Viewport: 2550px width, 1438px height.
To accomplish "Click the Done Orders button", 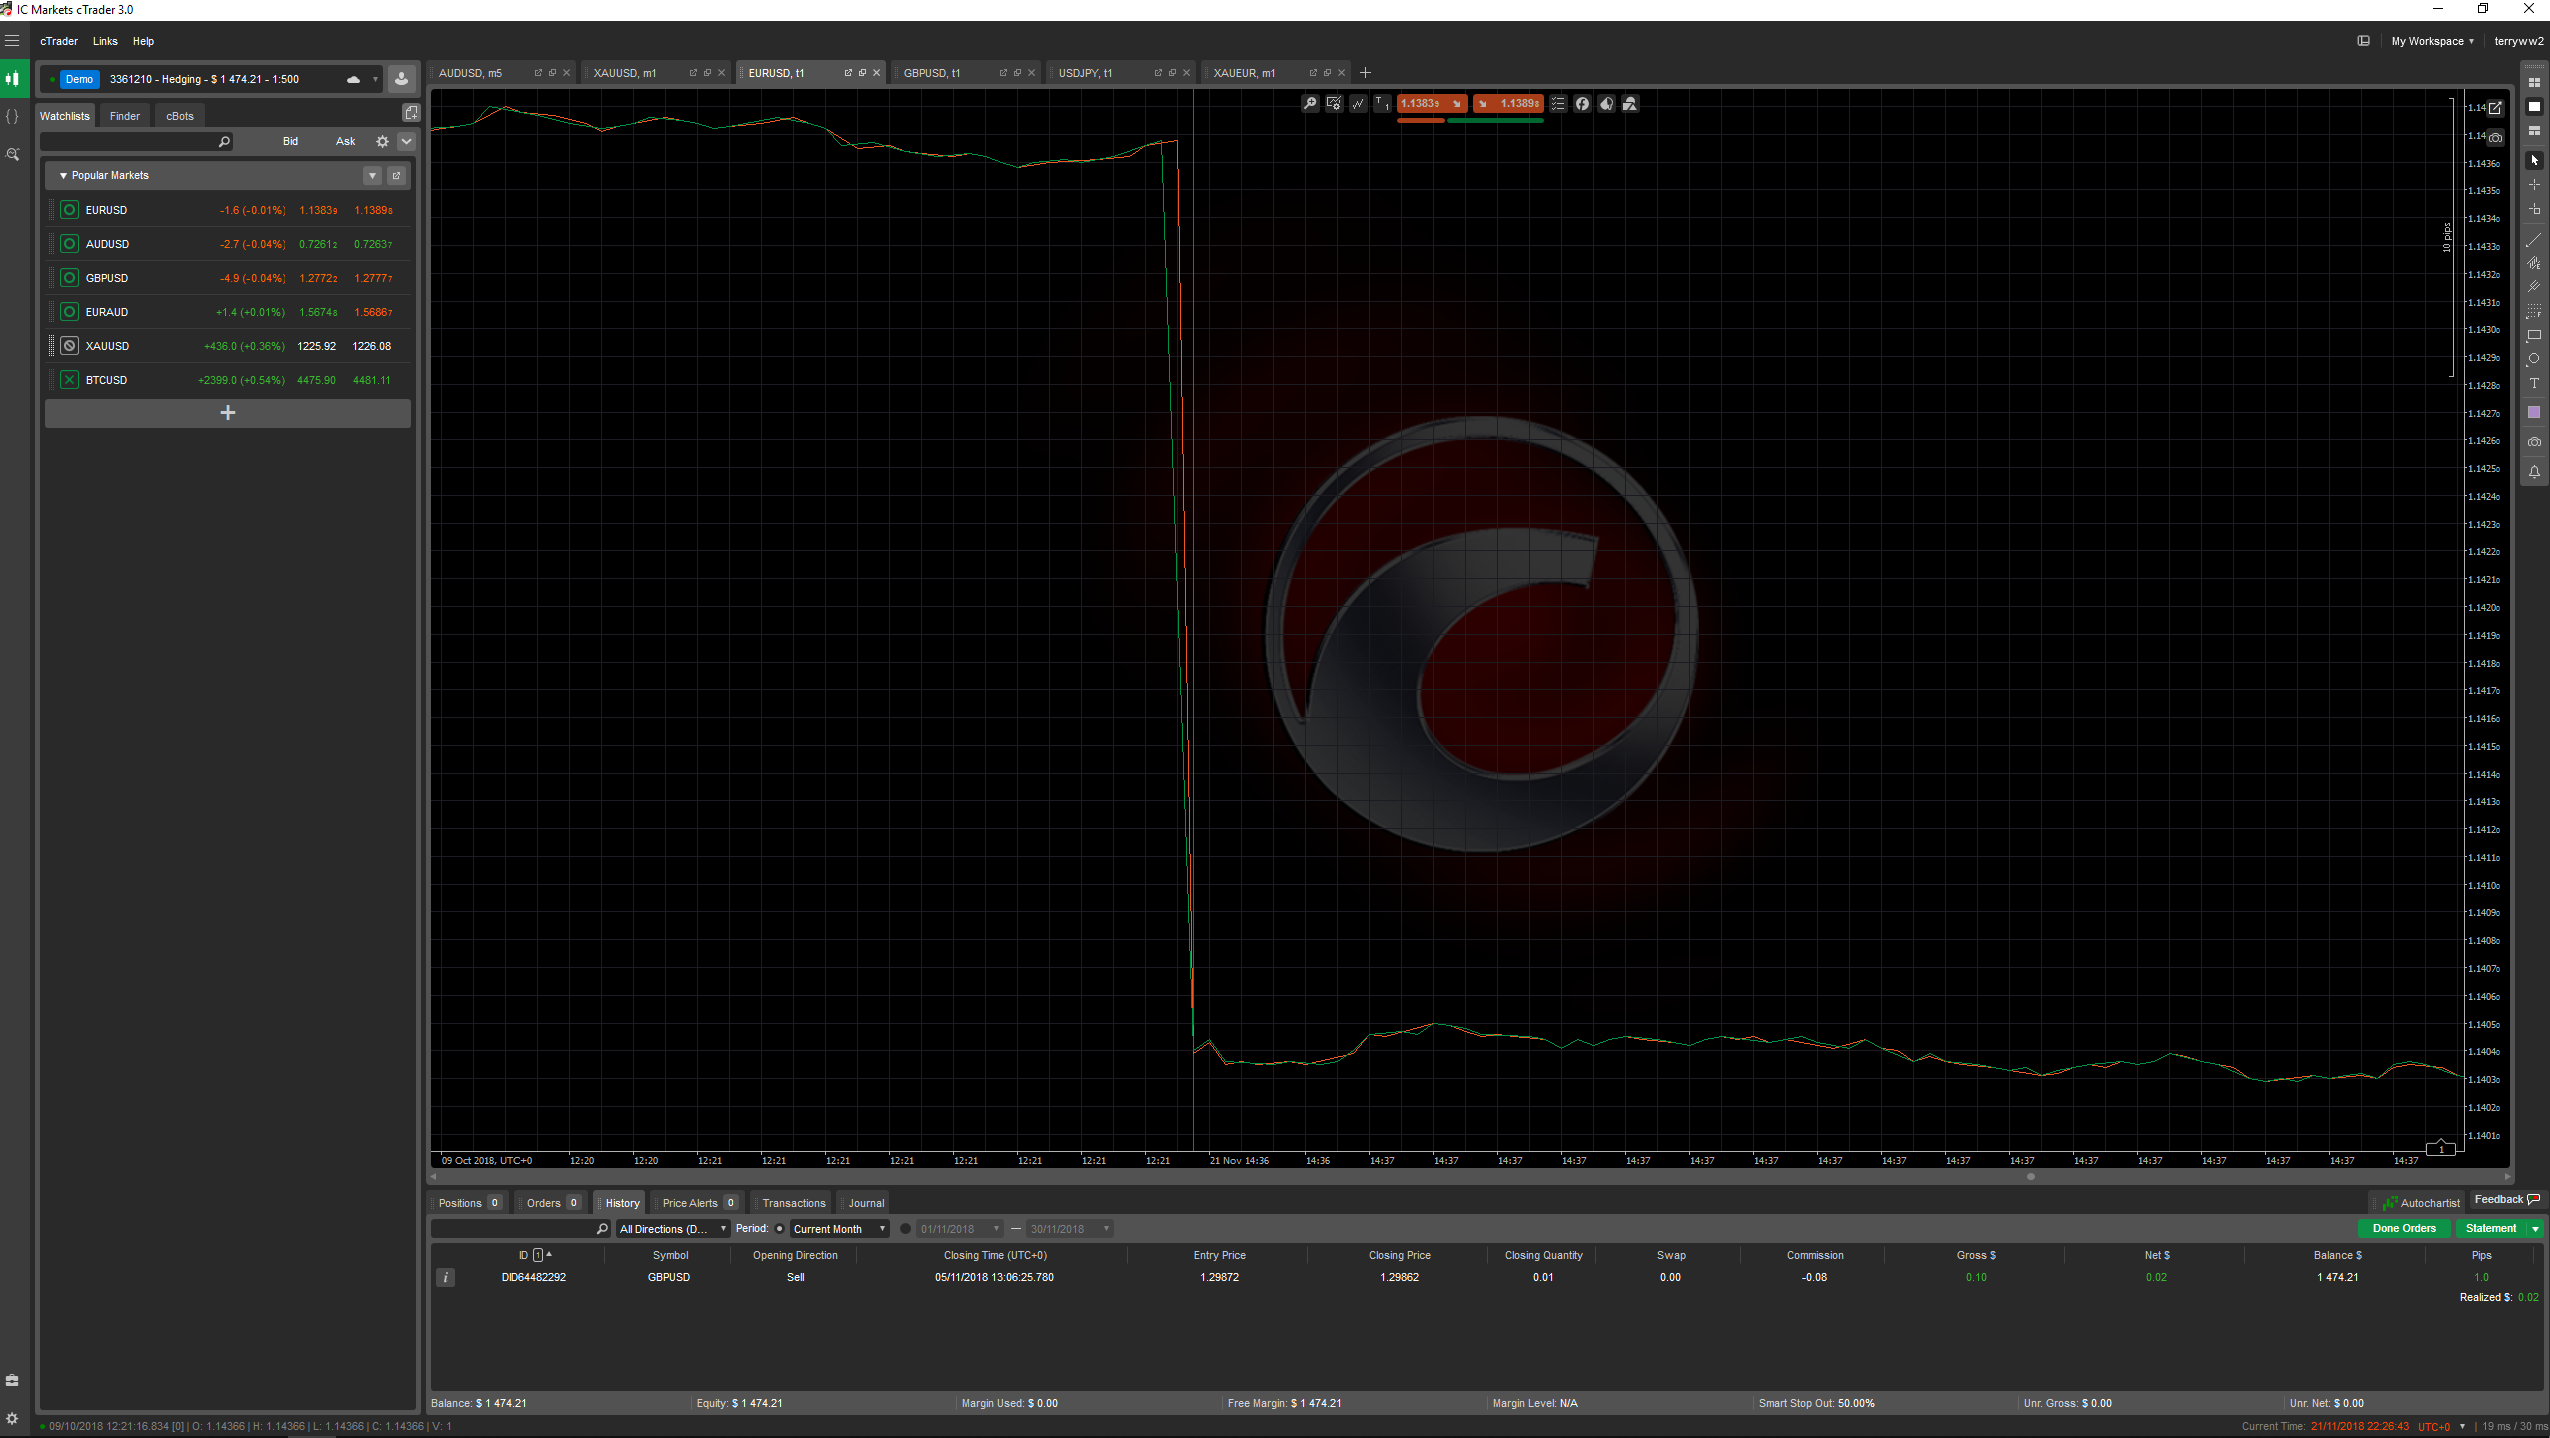I will (x=2404, y=1229).
